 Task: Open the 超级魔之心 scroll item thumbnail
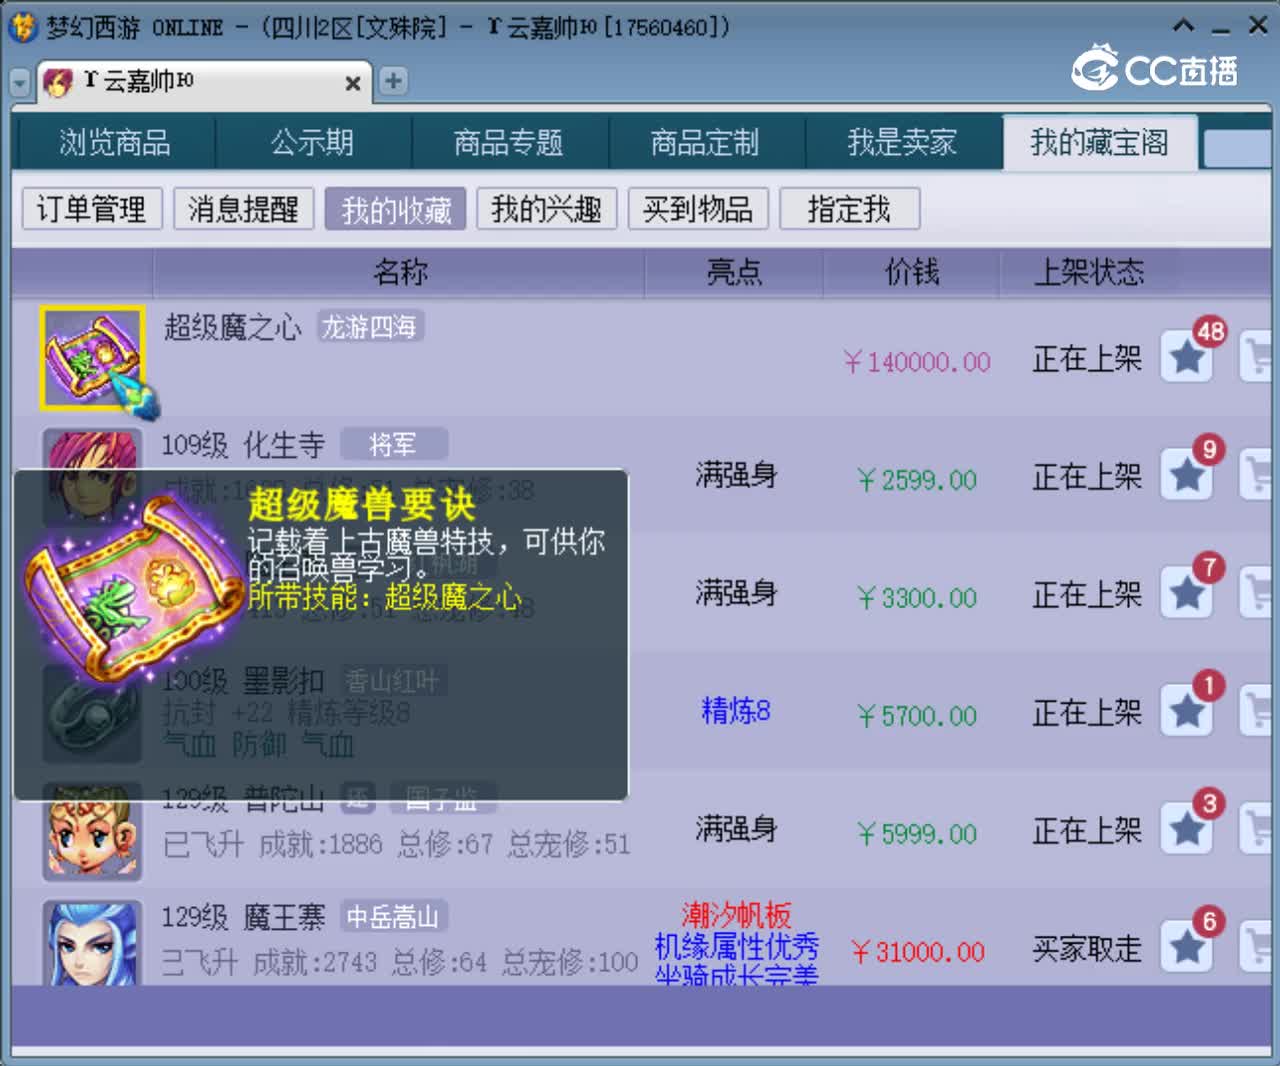pos(92,358)
